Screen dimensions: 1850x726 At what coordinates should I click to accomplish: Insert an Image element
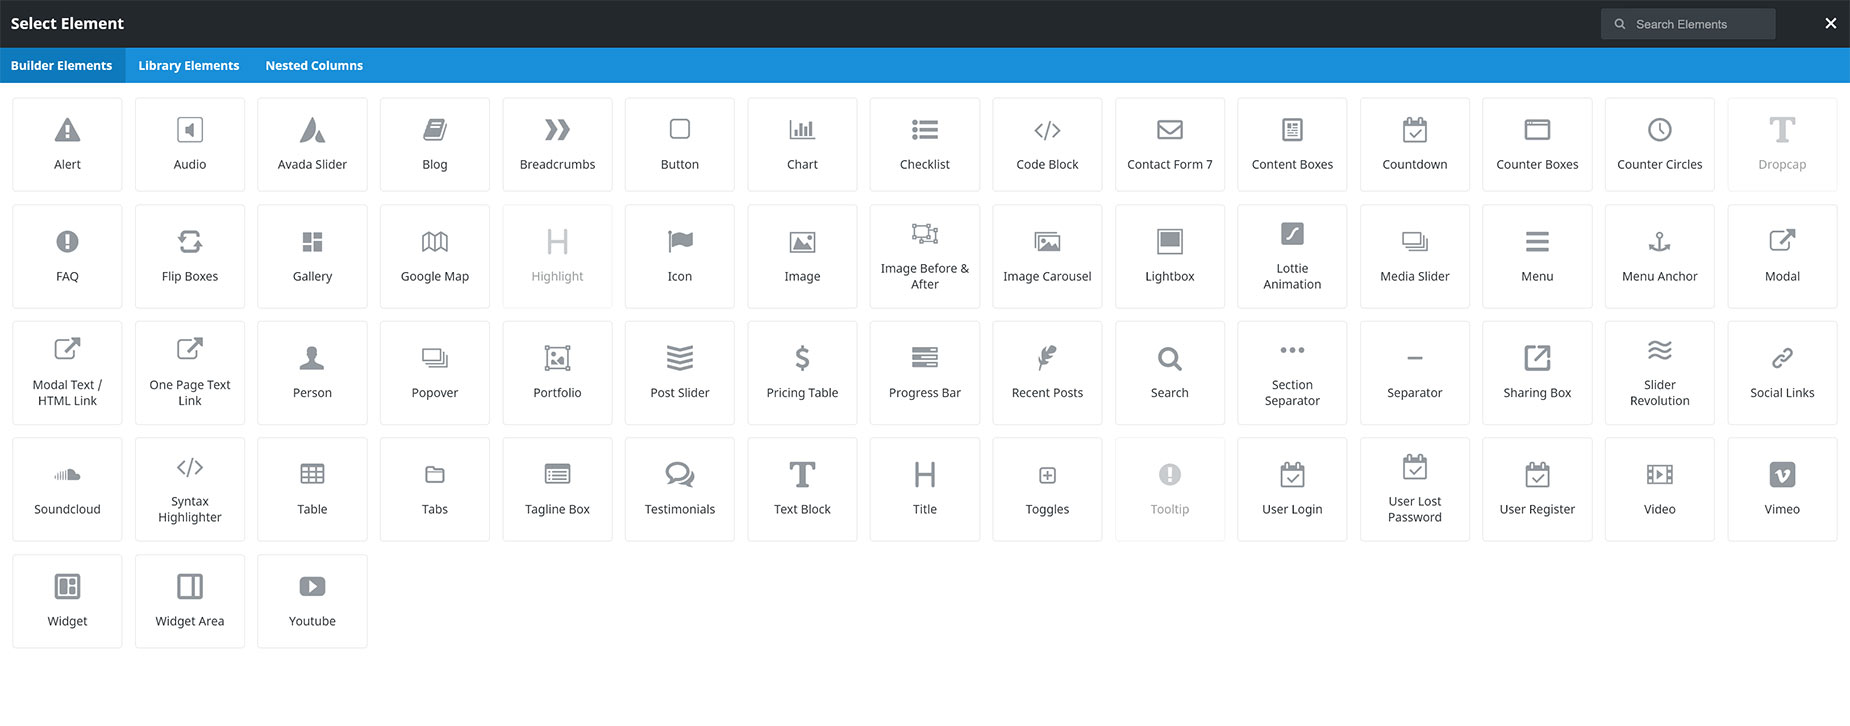tap(802, 256)
